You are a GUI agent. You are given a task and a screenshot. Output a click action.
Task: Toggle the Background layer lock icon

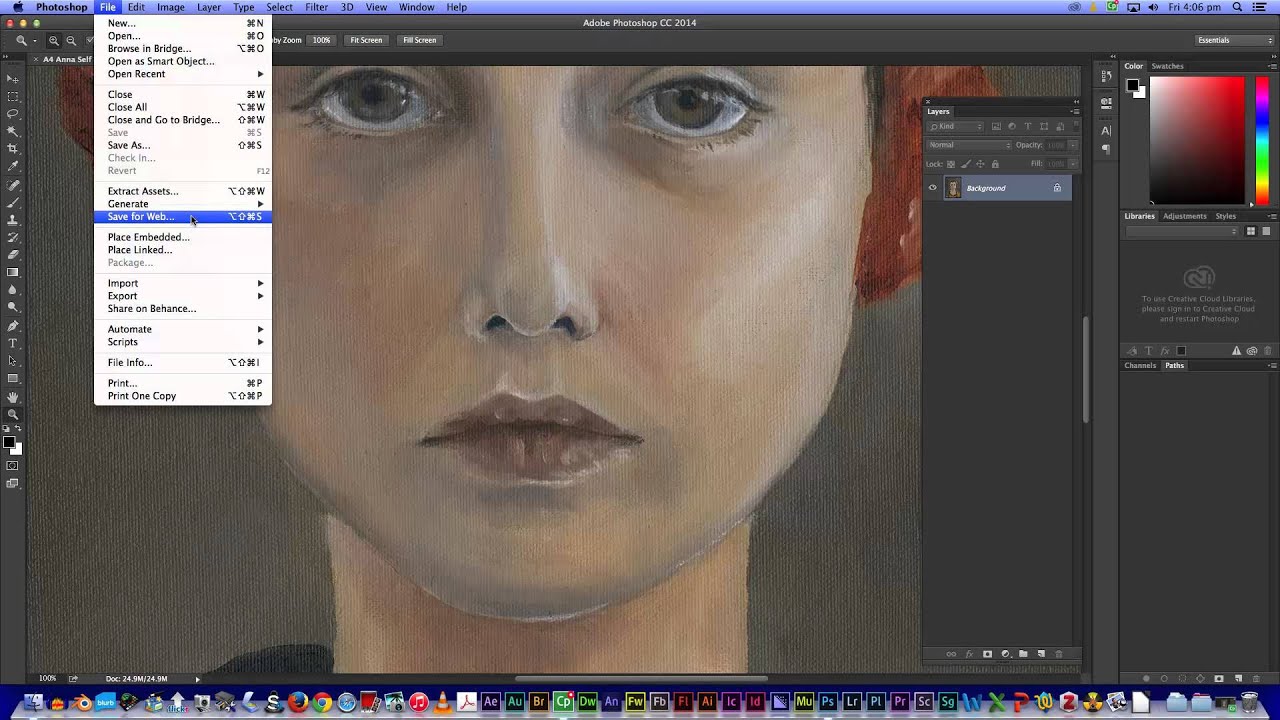point(1057,188)
